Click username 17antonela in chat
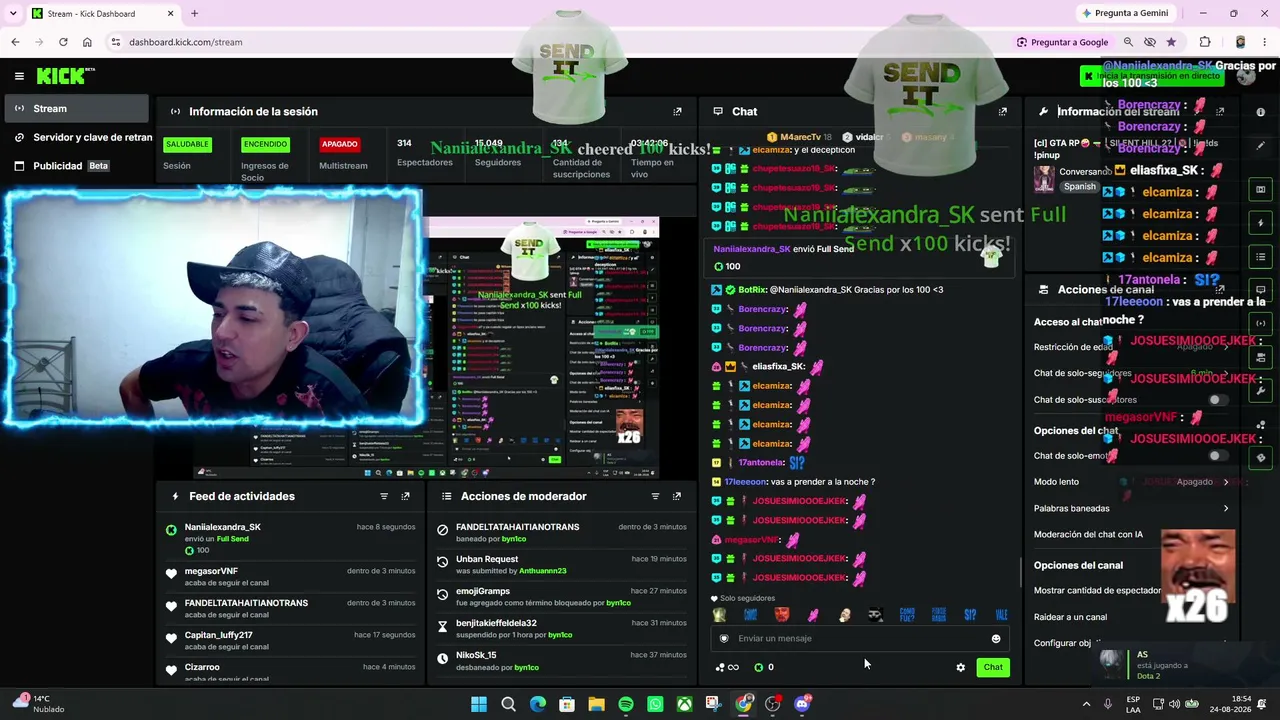 (760, 463)
